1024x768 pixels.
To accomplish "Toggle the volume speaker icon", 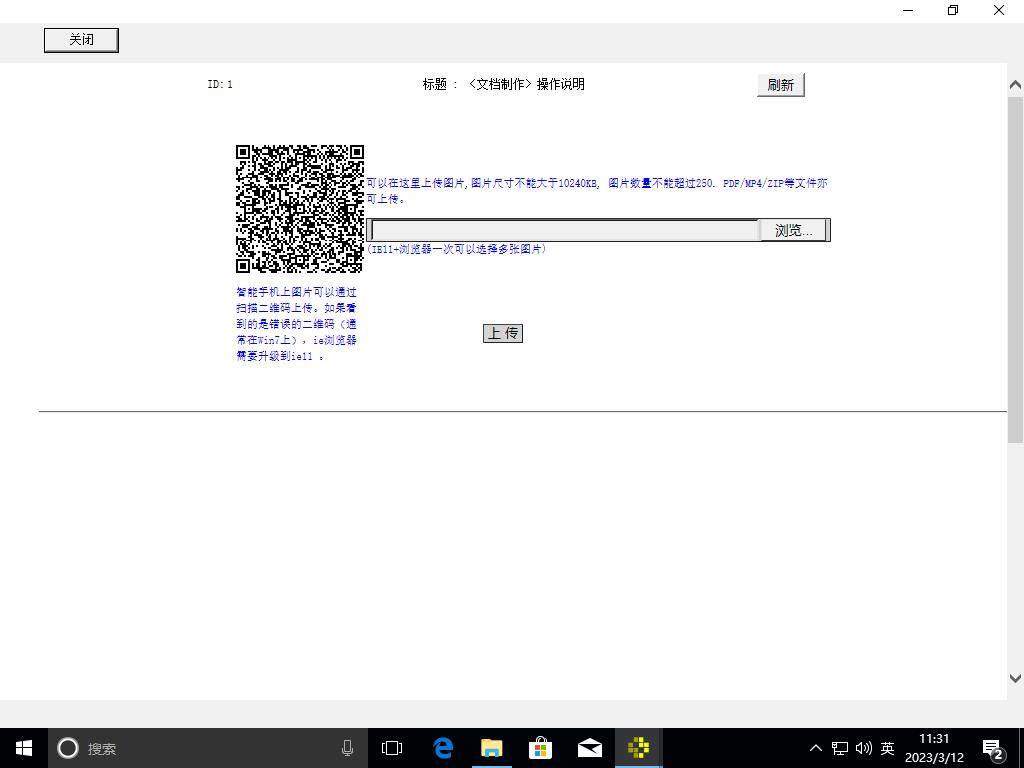I will [x=864, y=748].
